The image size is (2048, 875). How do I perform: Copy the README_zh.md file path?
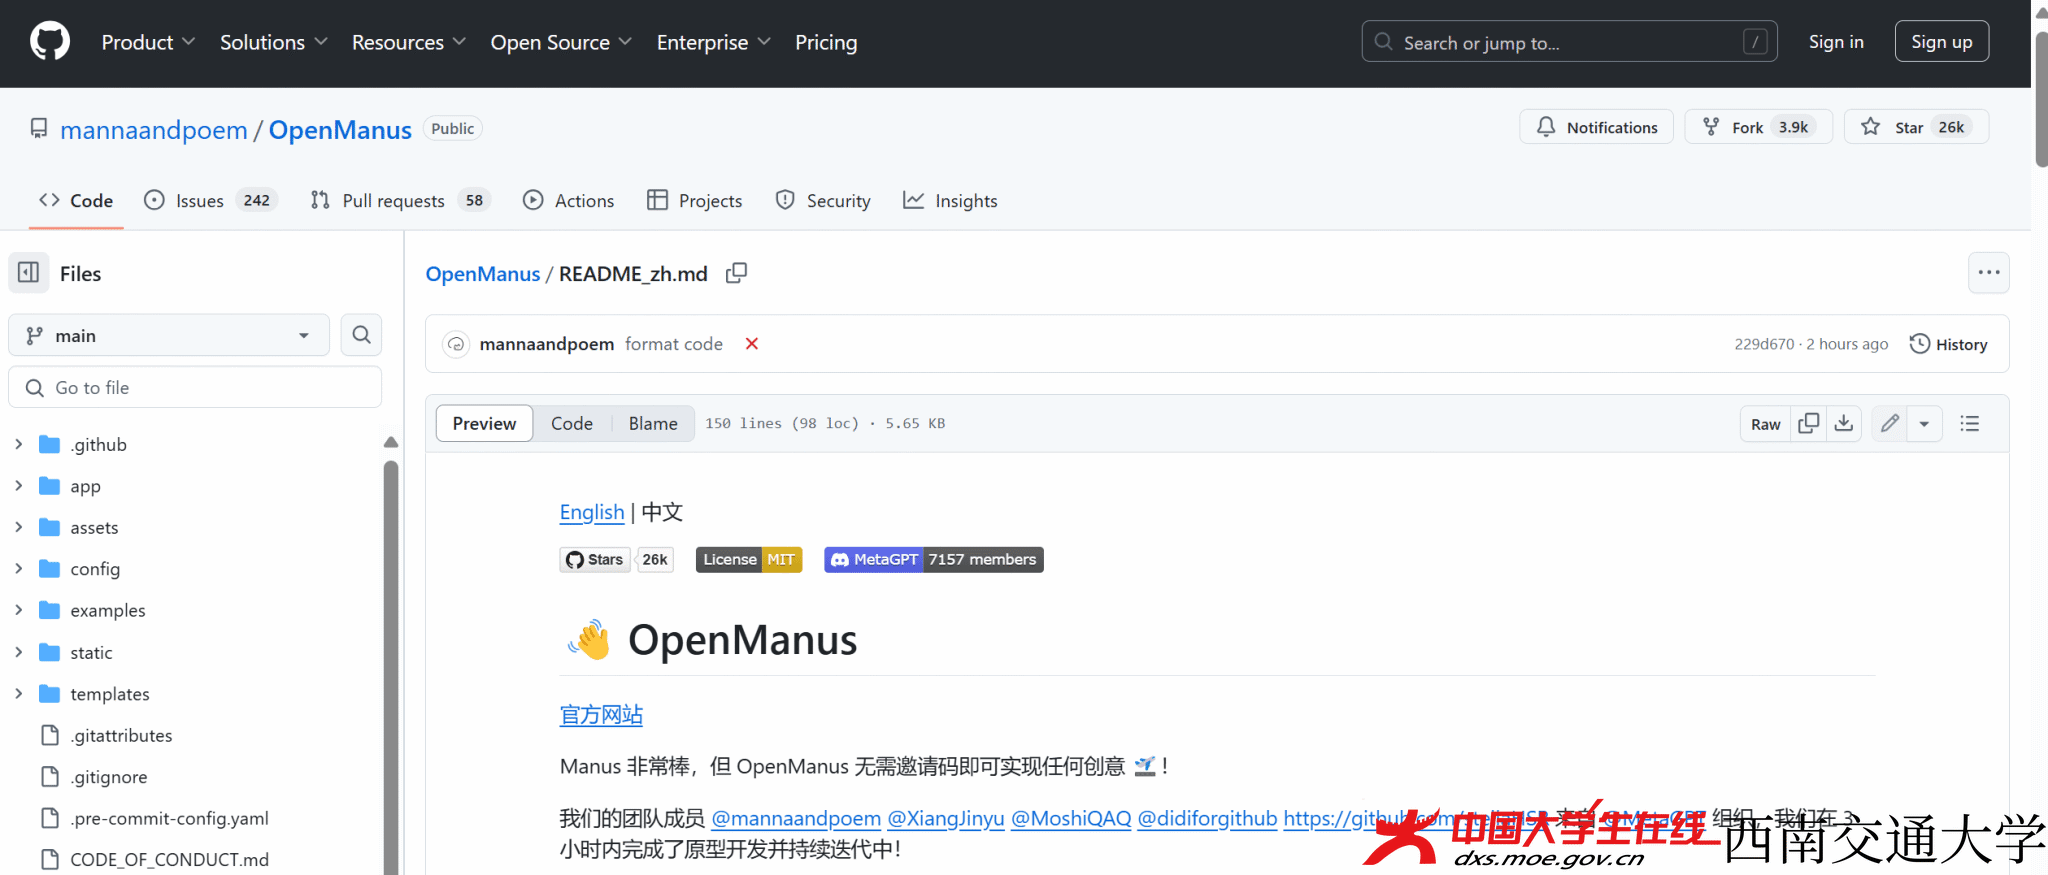point(736,273)
